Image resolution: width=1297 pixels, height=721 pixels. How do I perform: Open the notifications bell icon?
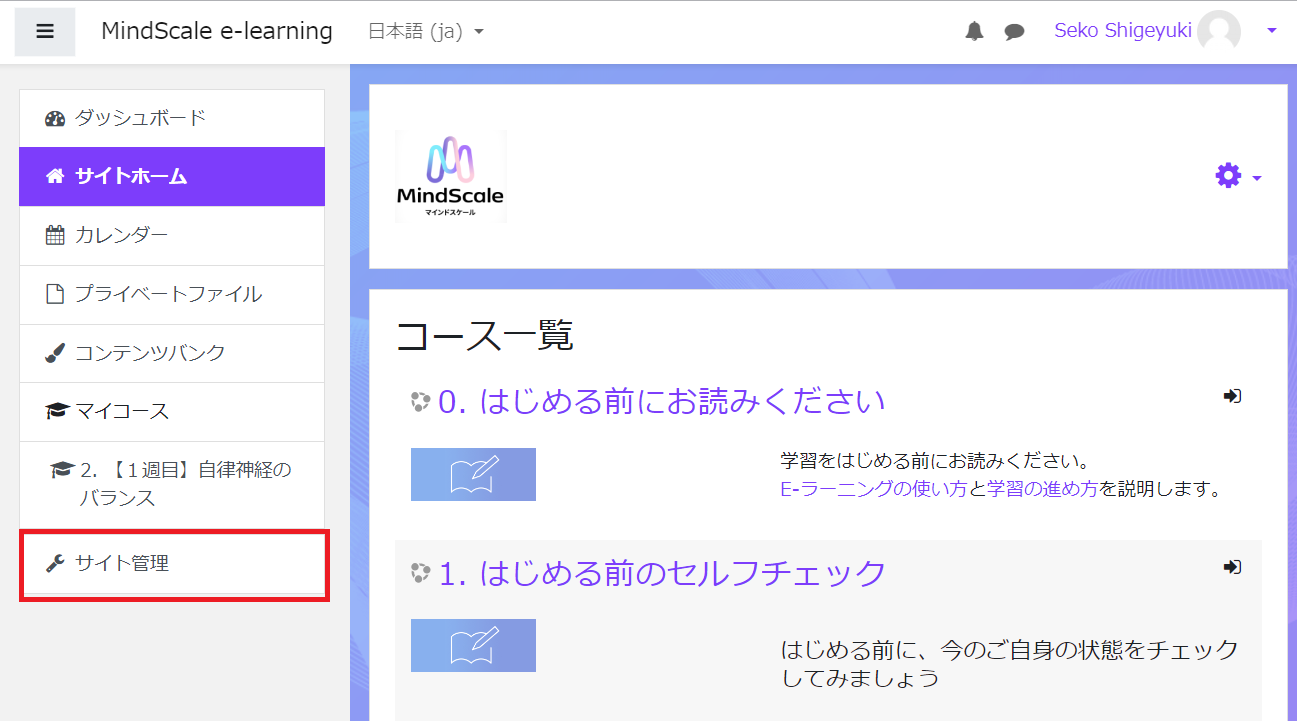click(x=974, y=32)
